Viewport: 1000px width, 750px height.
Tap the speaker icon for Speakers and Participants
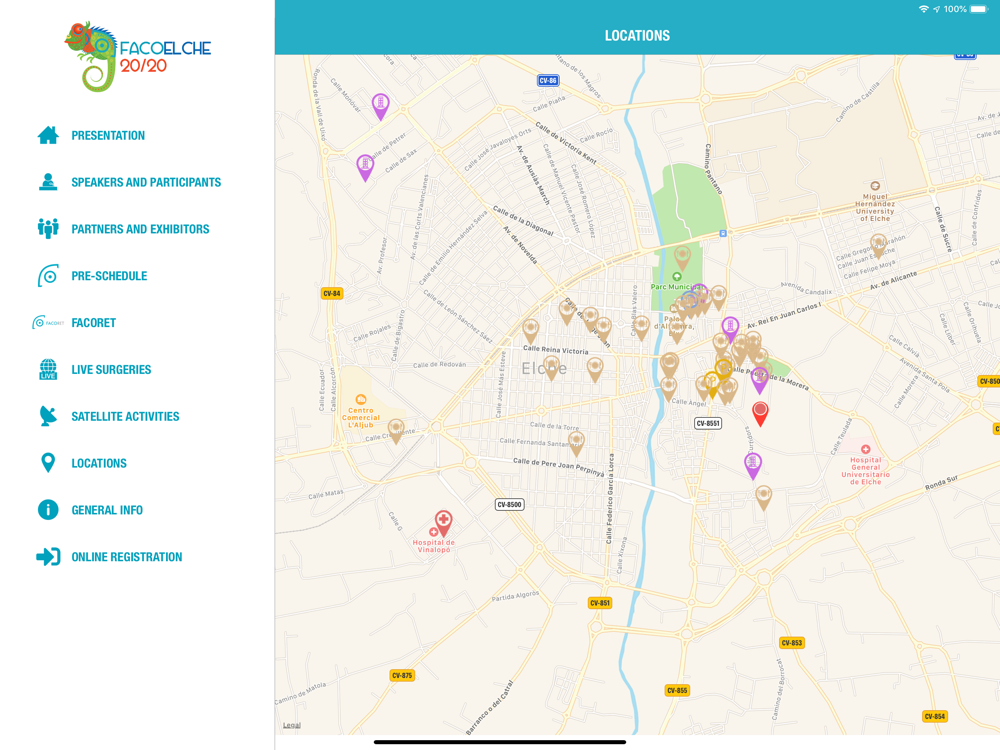click(48, 182)
